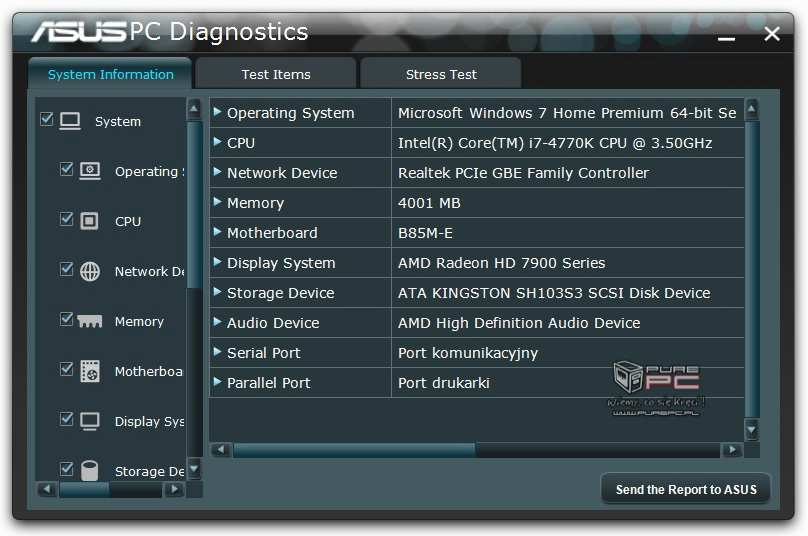Click the CPU chip icon in sidebar
The width and height of the screenshot is (808, 536).
point(90,221)
